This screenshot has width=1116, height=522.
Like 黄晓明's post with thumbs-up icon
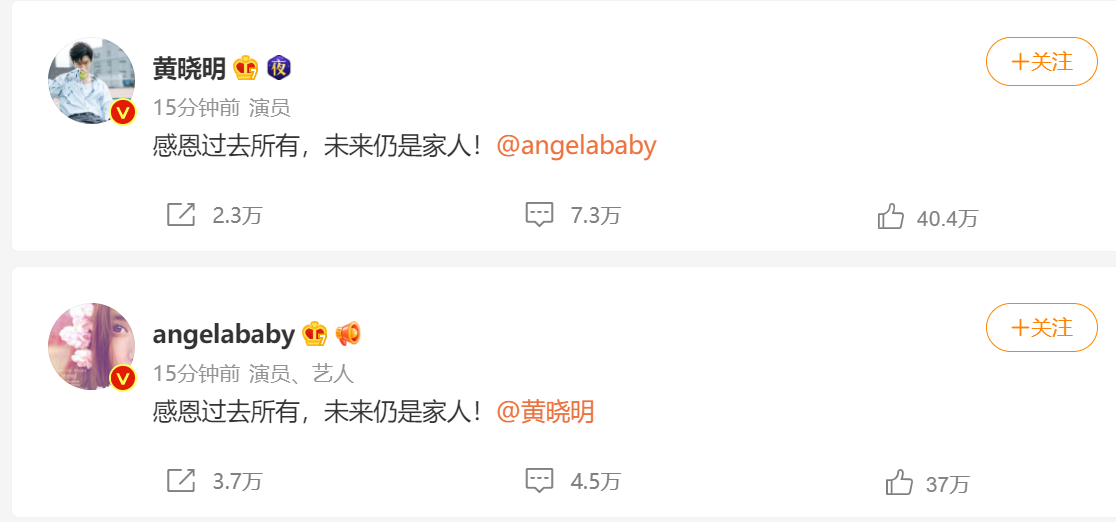pyautogui.click(x=890, y=216)
